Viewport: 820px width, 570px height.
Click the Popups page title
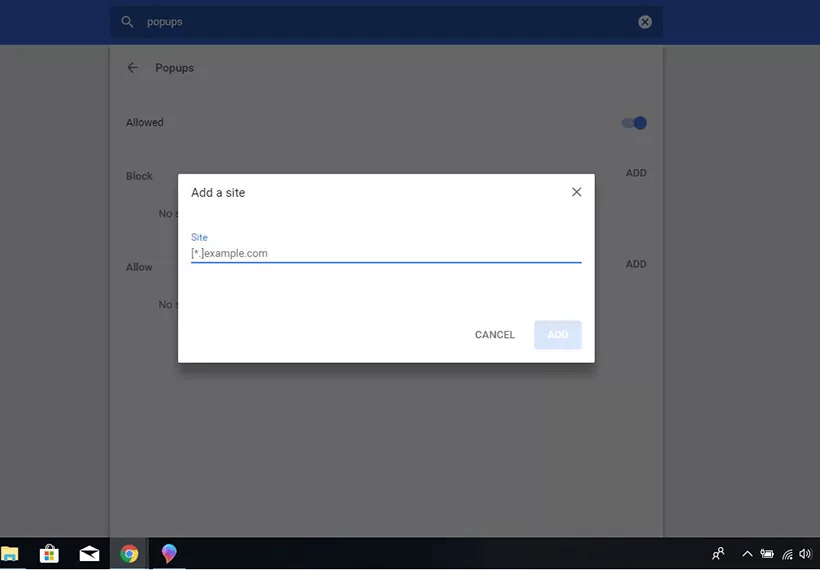coord(175,68)
